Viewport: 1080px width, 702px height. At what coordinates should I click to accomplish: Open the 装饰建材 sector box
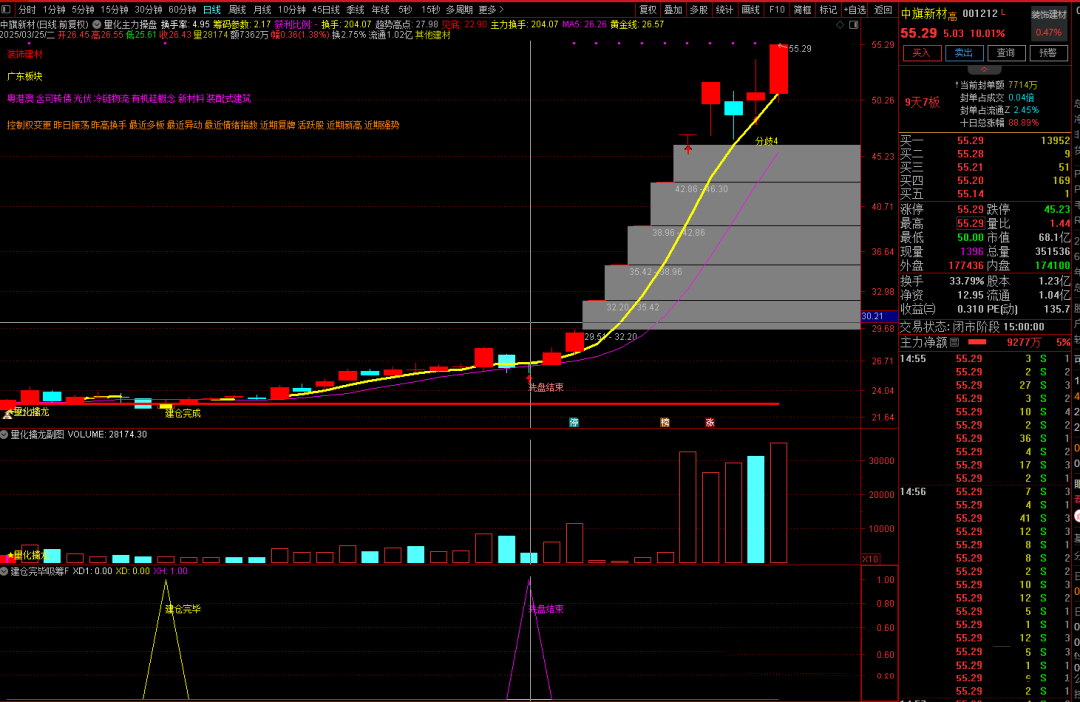1048,14
